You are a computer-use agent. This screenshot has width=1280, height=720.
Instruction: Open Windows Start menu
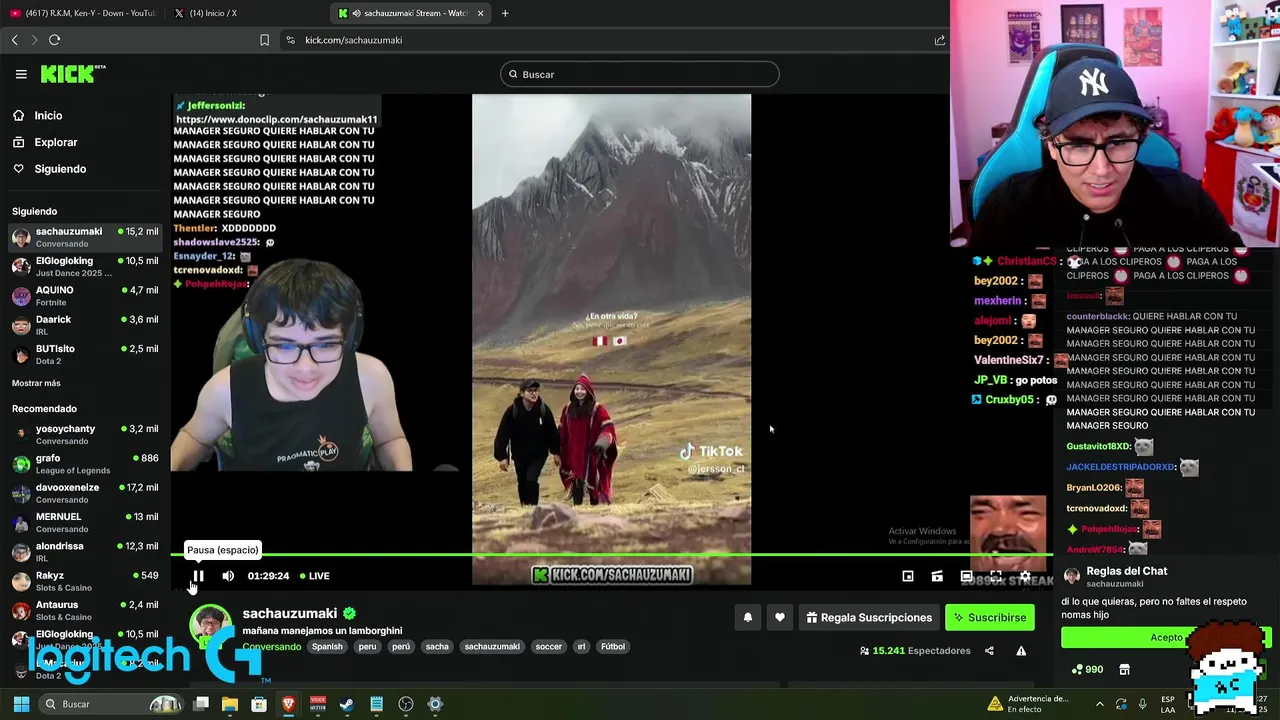21,704
